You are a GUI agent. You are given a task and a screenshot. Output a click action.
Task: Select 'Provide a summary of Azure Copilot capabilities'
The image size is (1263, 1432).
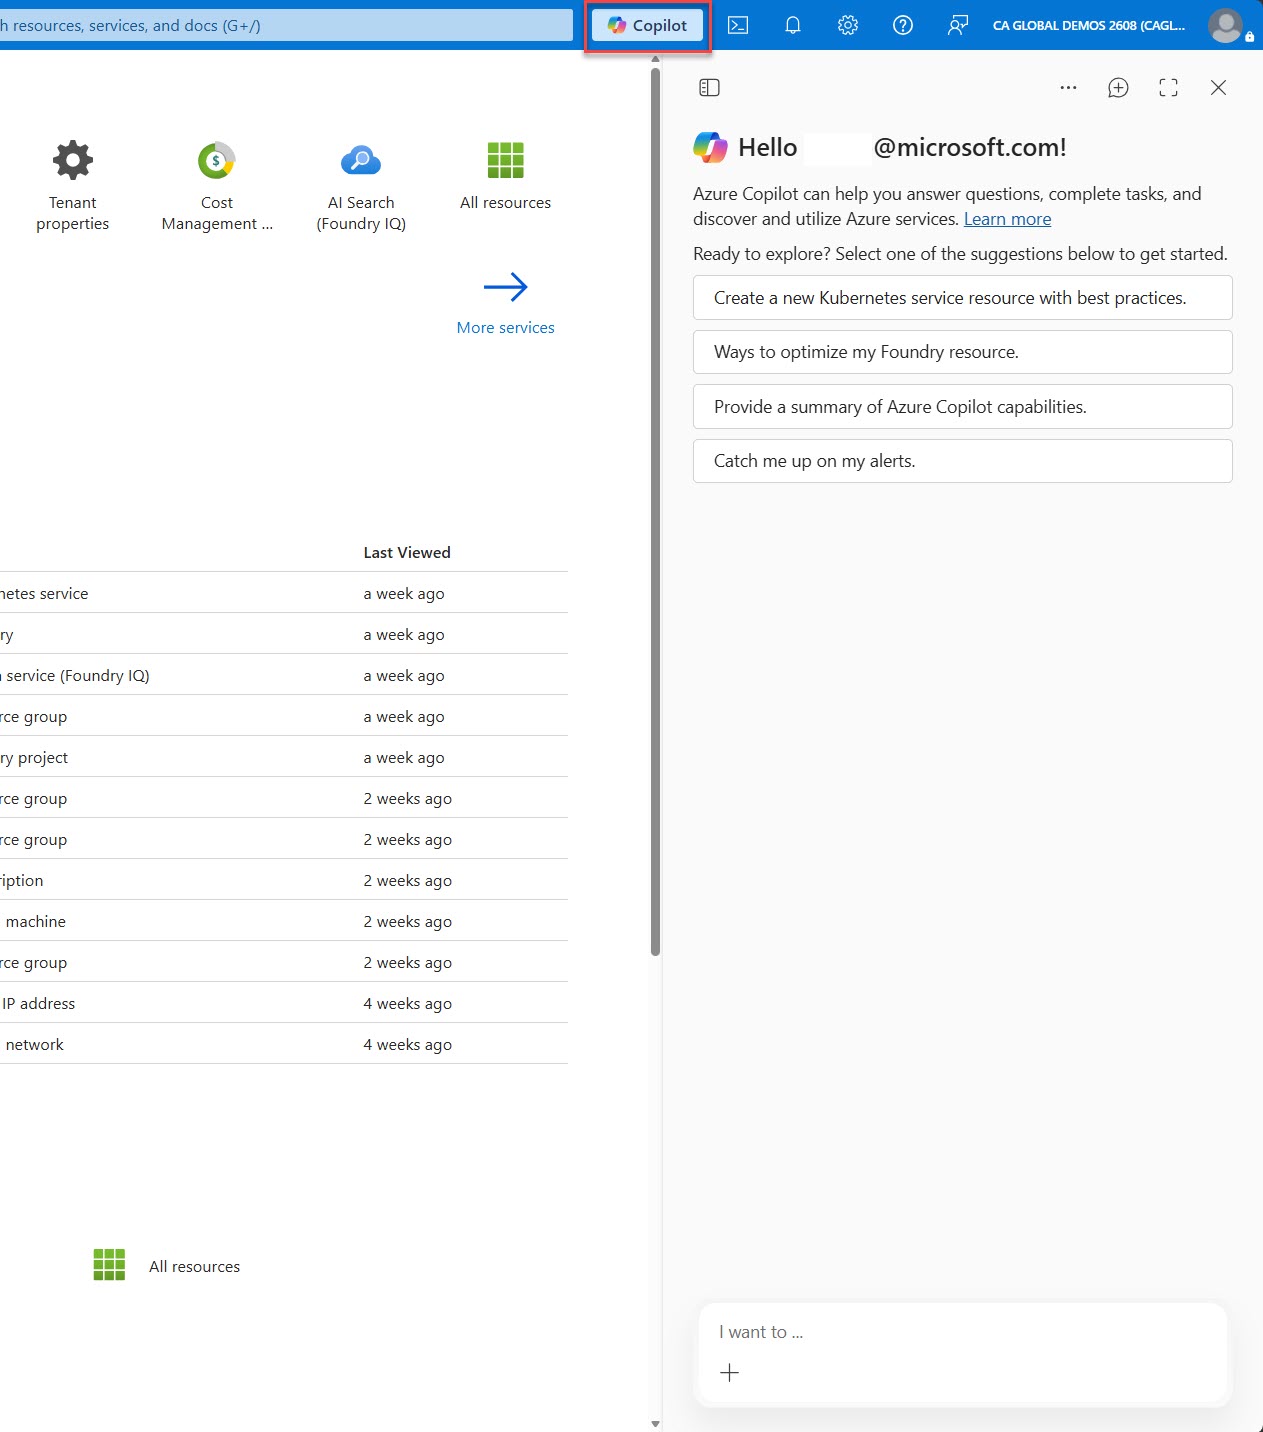pos(962,407)
